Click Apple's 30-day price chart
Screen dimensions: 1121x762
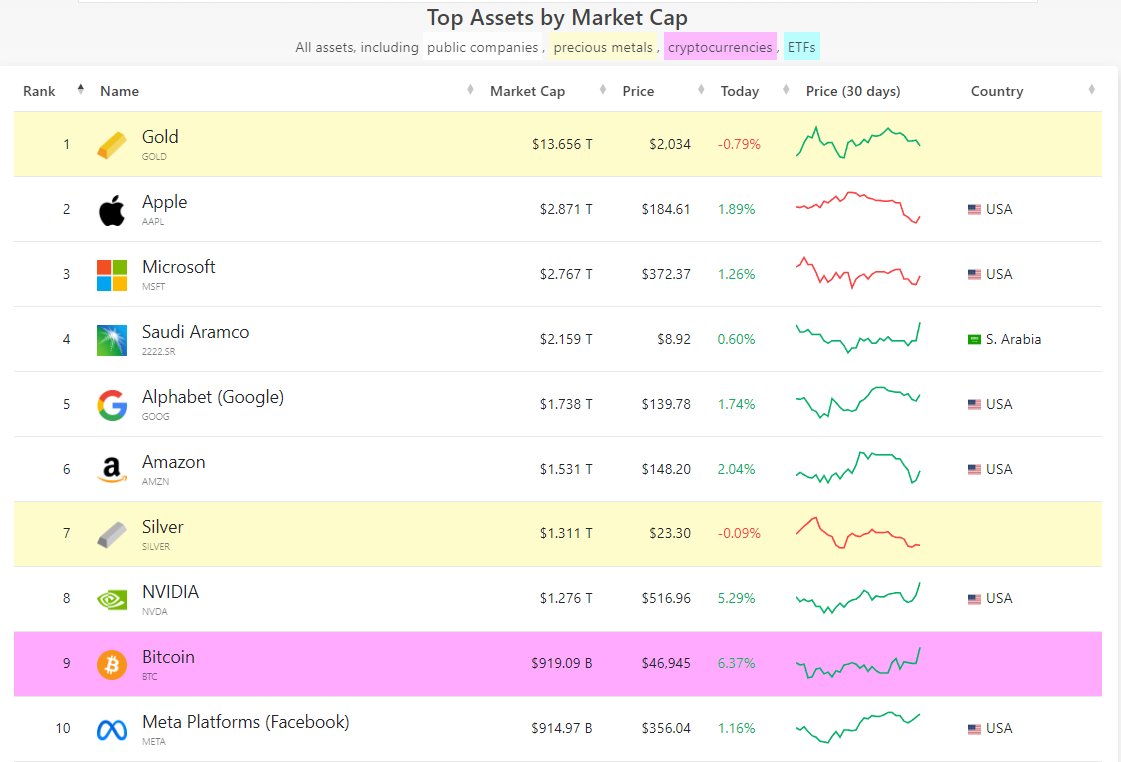[x=858, y=207]
